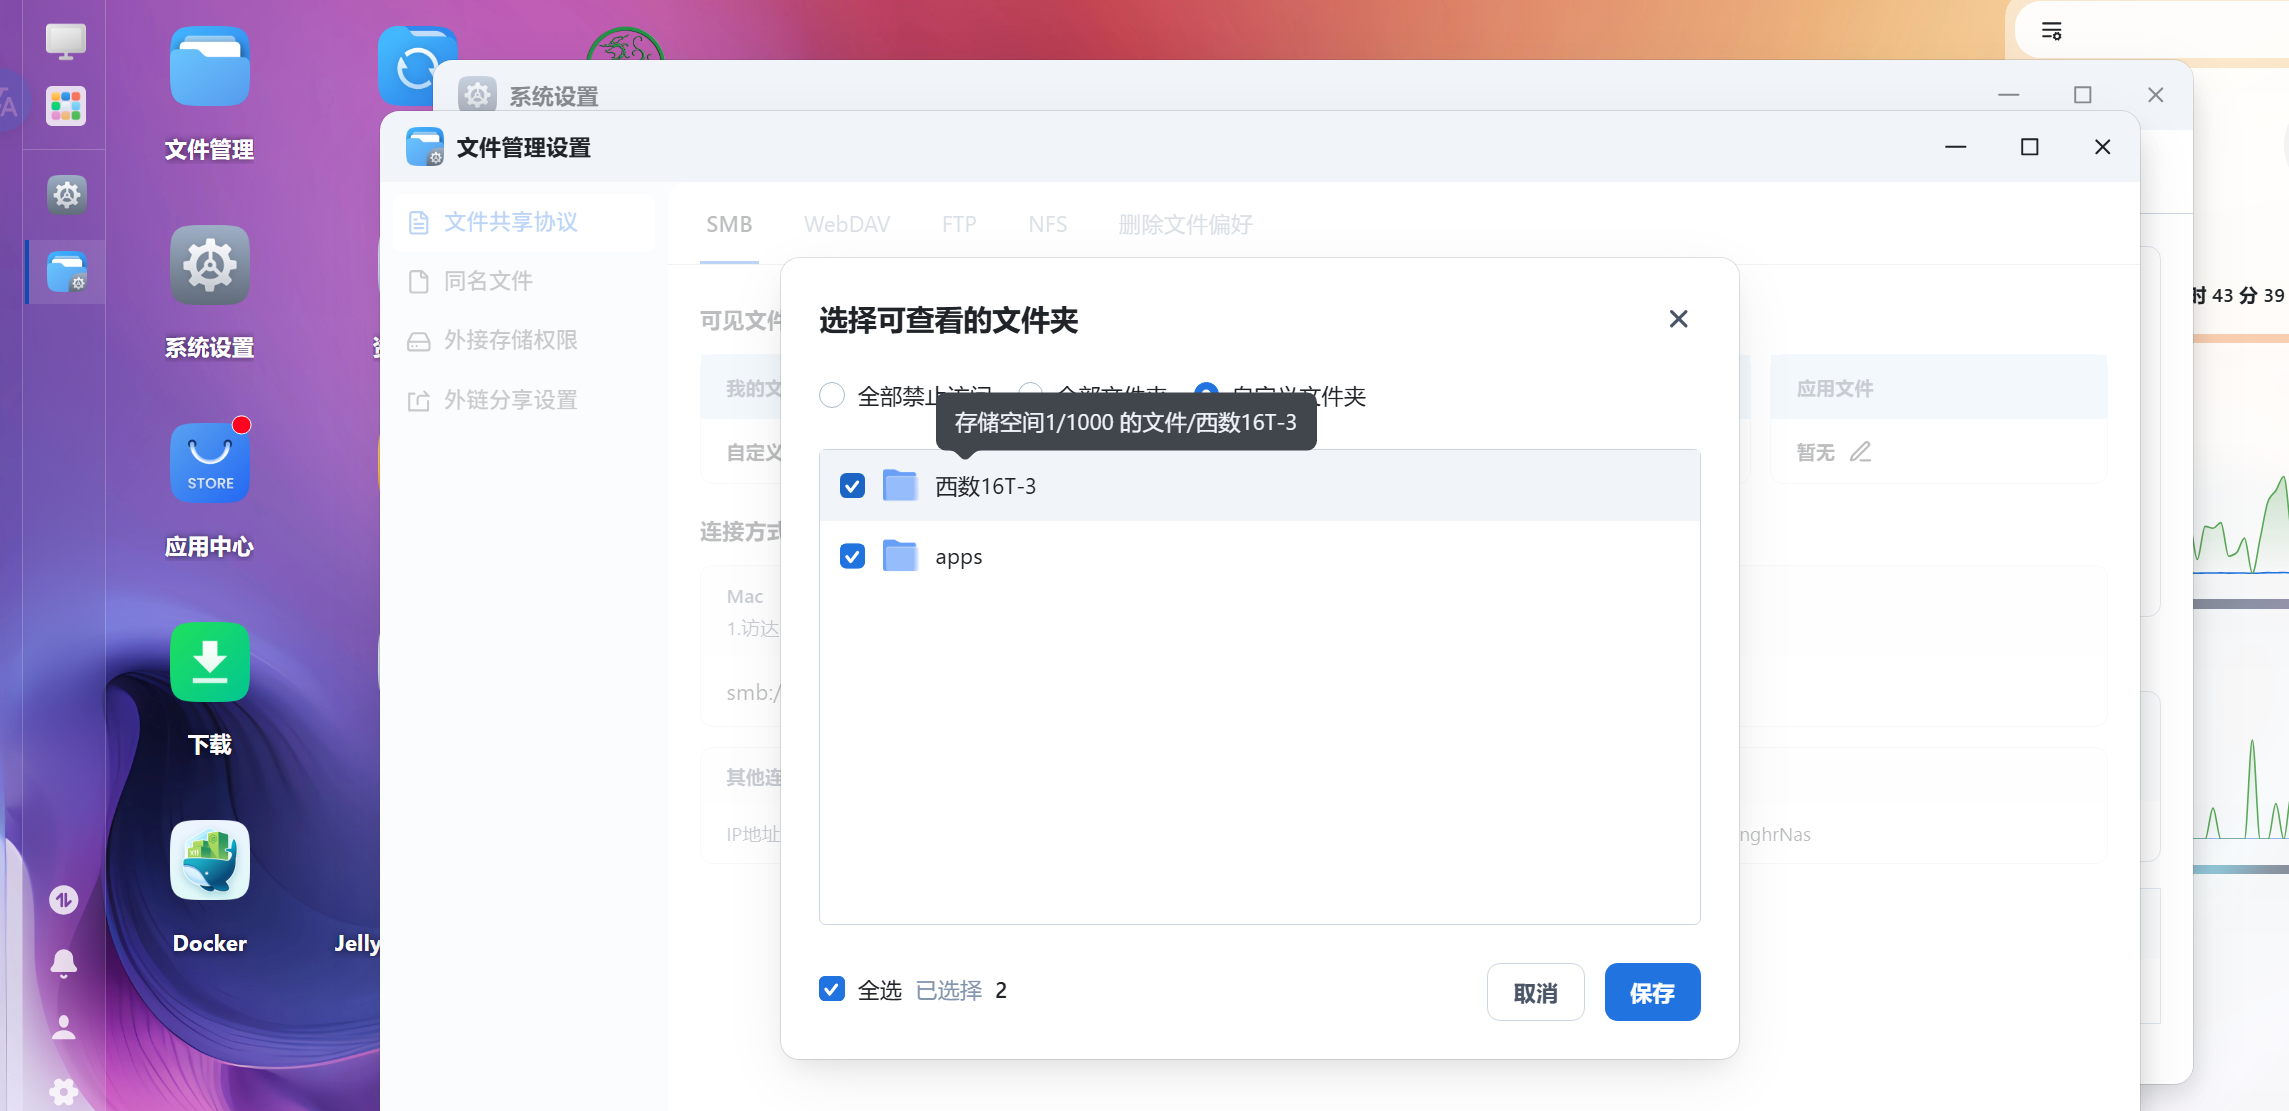
Task: Select the 全部禁止访问 radio option
Action: click(x=832, y=396)
